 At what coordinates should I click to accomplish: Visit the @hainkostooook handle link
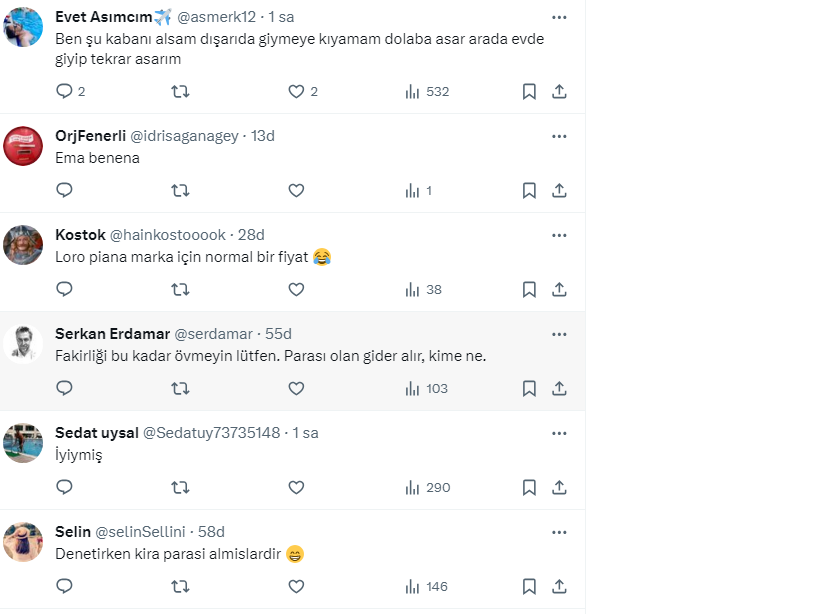[x=167, y=235]
